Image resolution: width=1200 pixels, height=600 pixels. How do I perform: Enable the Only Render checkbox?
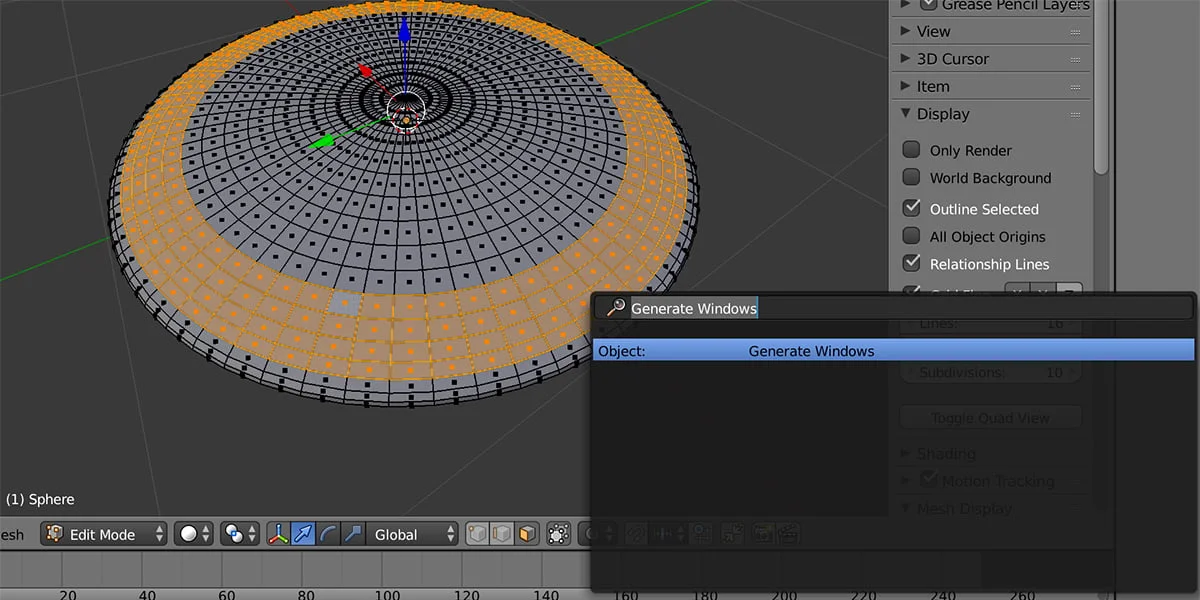pyautogui.click(x=911, y=149)
